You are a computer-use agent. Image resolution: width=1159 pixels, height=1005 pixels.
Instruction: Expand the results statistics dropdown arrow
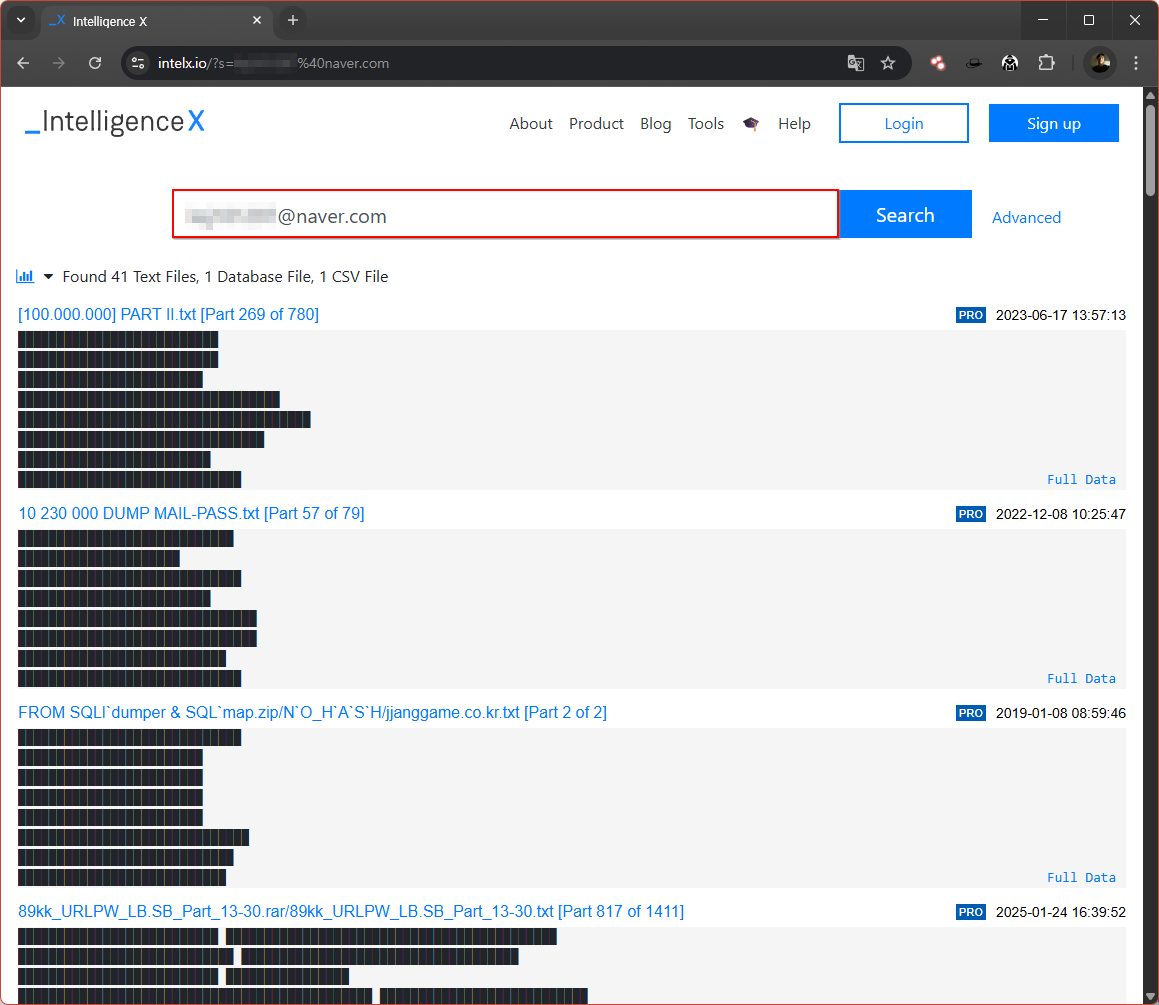[x=48, y=276]
